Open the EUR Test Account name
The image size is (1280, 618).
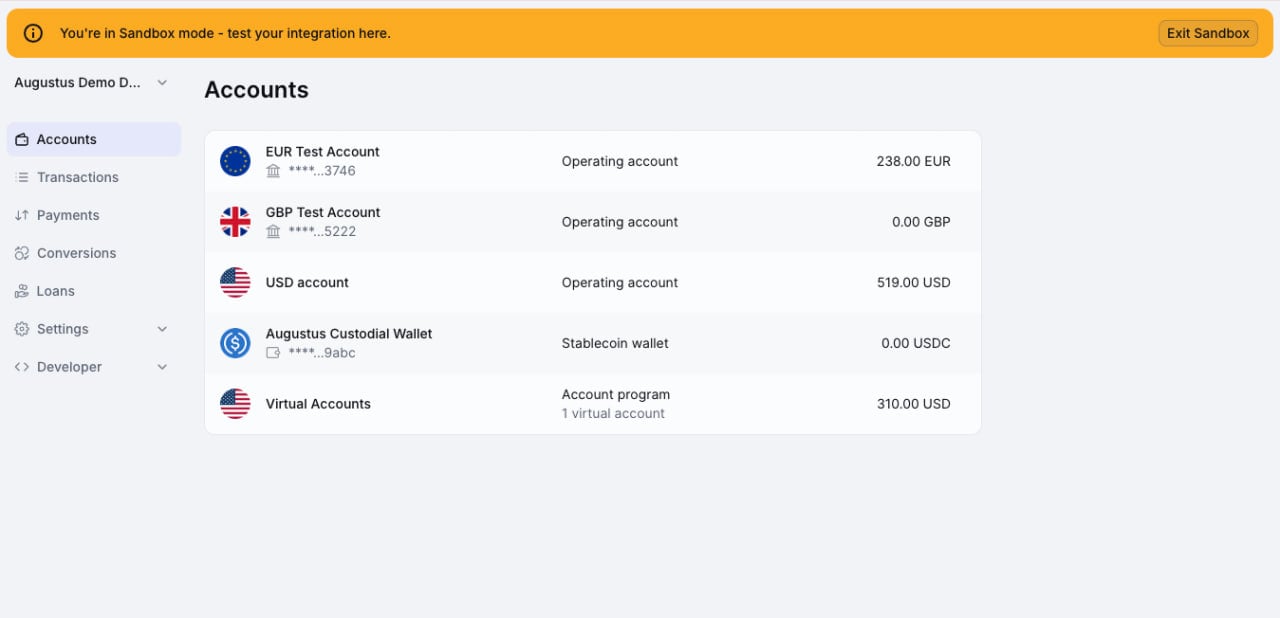[x=322, y=152]
